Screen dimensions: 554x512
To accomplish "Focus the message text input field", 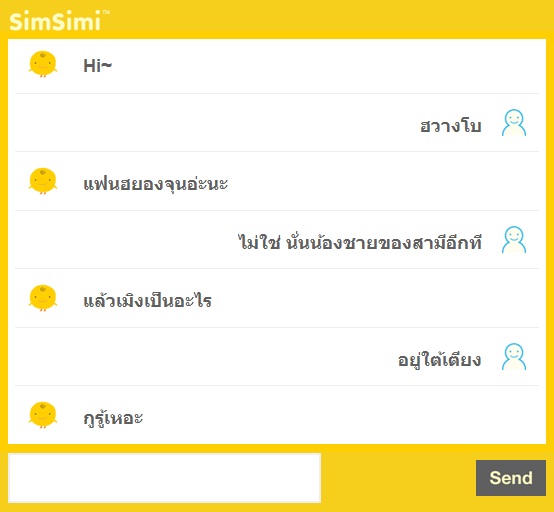I will (x=164, y=478).
